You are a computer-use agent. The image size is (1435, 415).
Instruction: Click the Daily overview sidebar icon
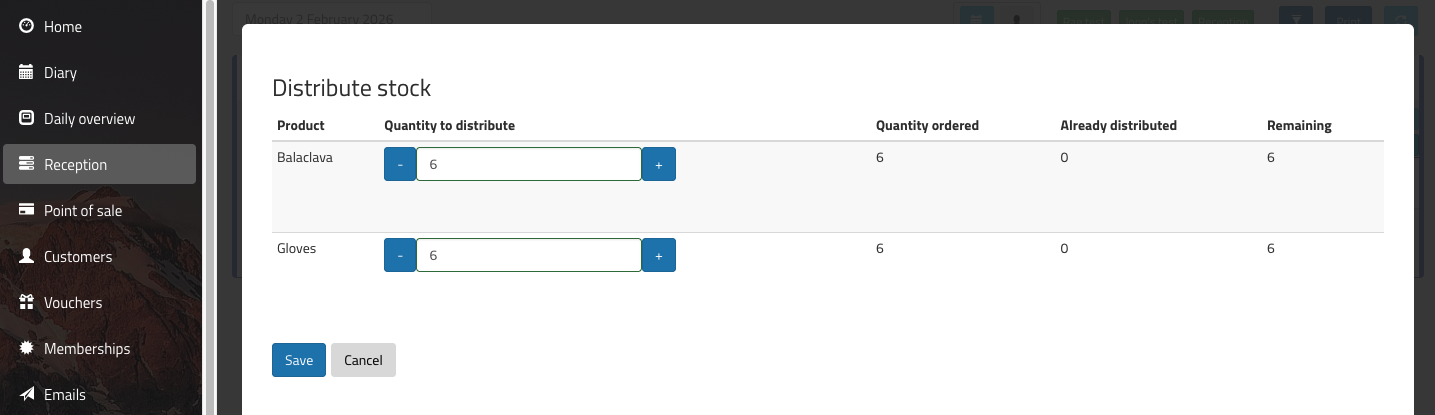(27, 118)
